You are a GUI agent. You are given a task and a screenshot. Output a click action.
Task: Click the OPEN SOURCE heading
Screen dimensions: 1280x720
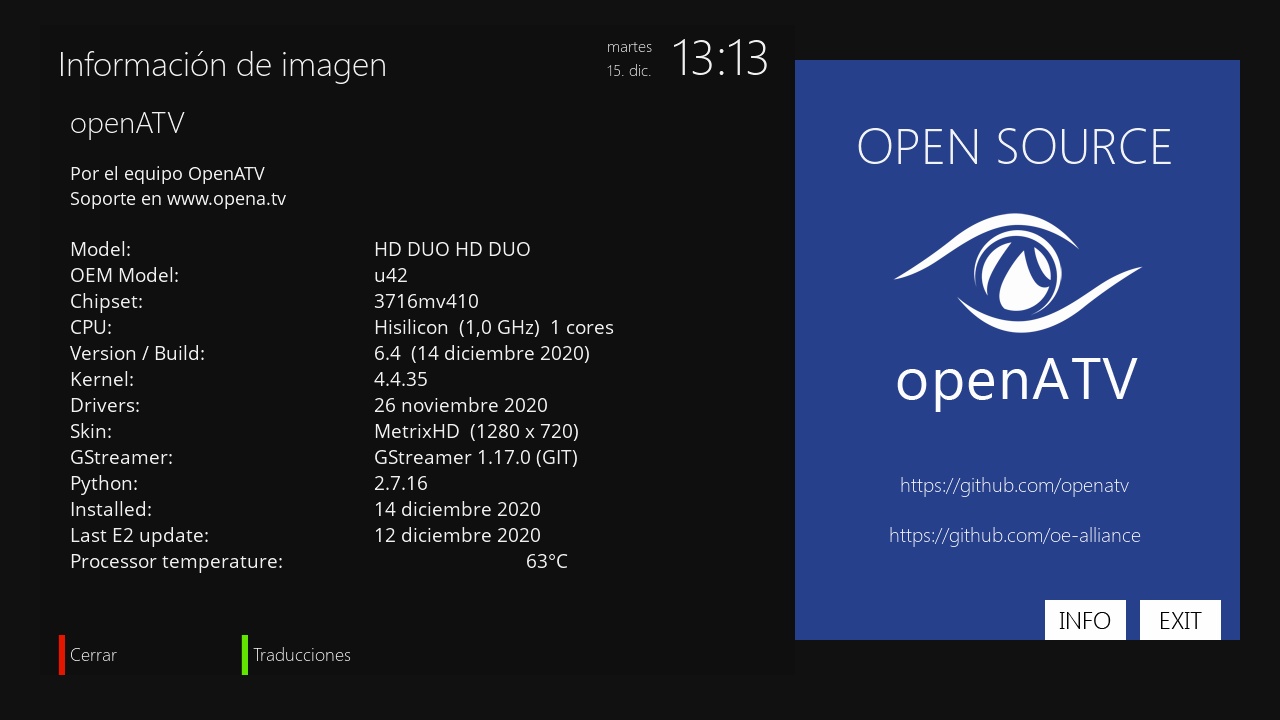(x=1014, y=147)
